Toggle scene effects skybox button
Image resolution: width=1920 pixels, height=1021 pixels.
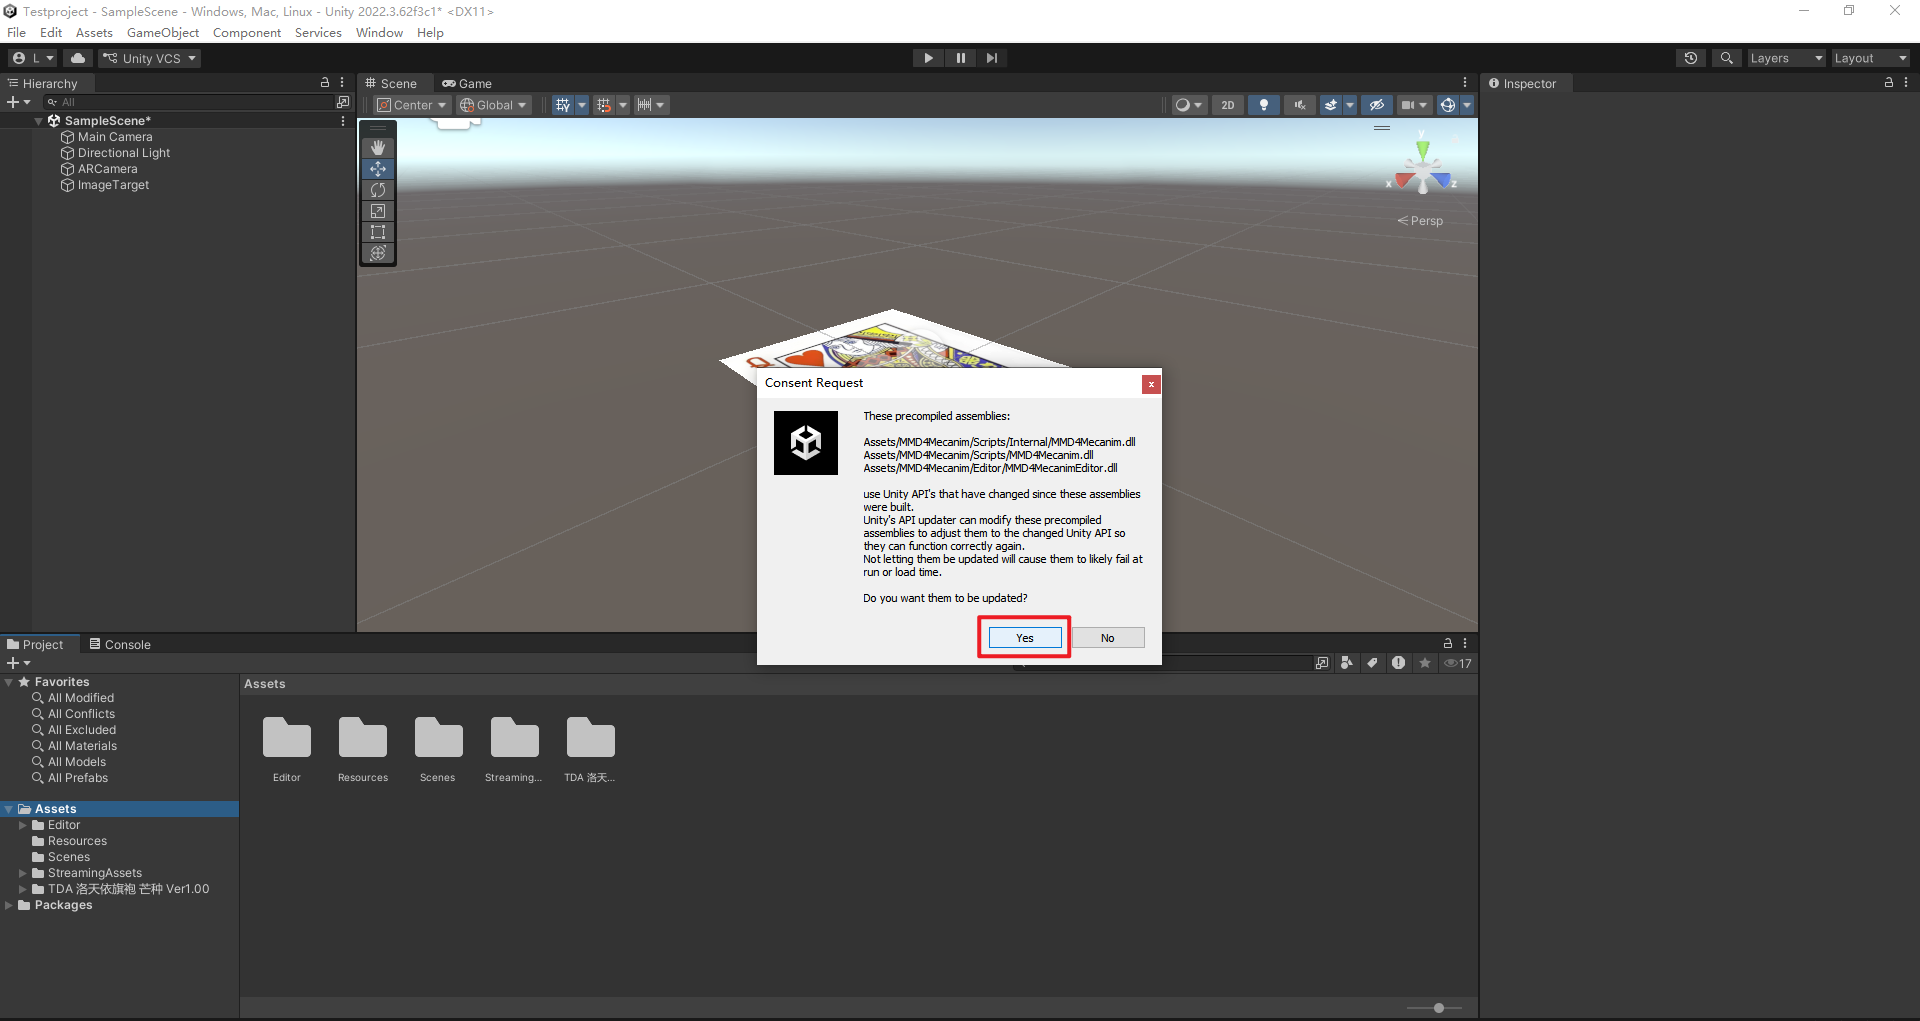click(x=1331, y=105)
